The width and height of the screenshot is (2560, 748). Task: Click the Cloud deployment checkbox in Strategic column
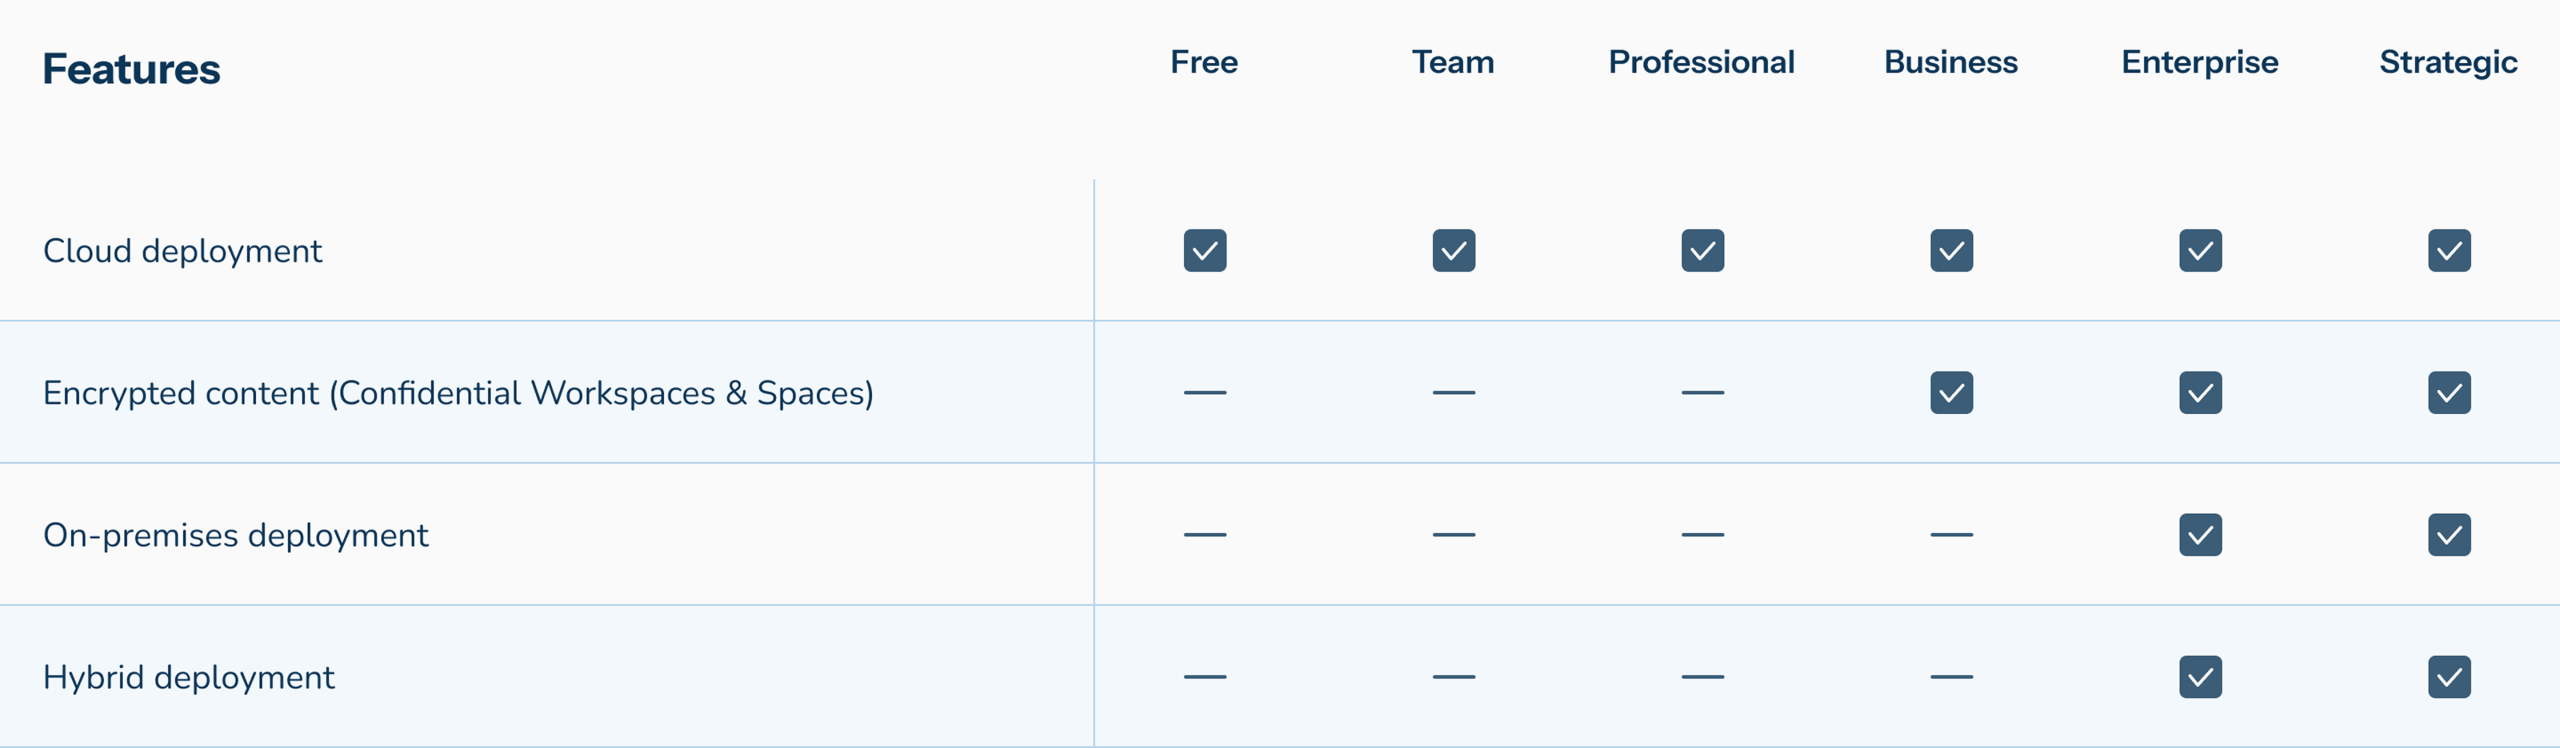[2450, 251]
